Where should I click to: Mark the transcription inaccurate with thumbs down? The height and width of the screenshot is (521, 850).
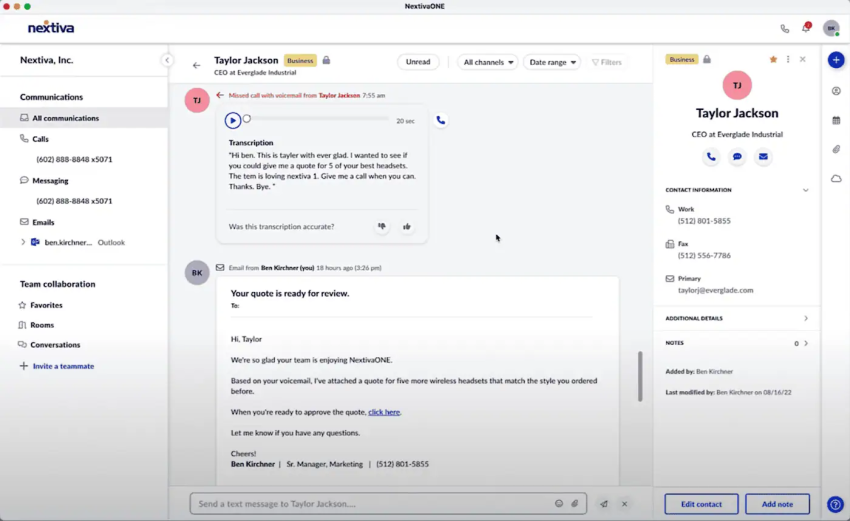tap(382, 227)
